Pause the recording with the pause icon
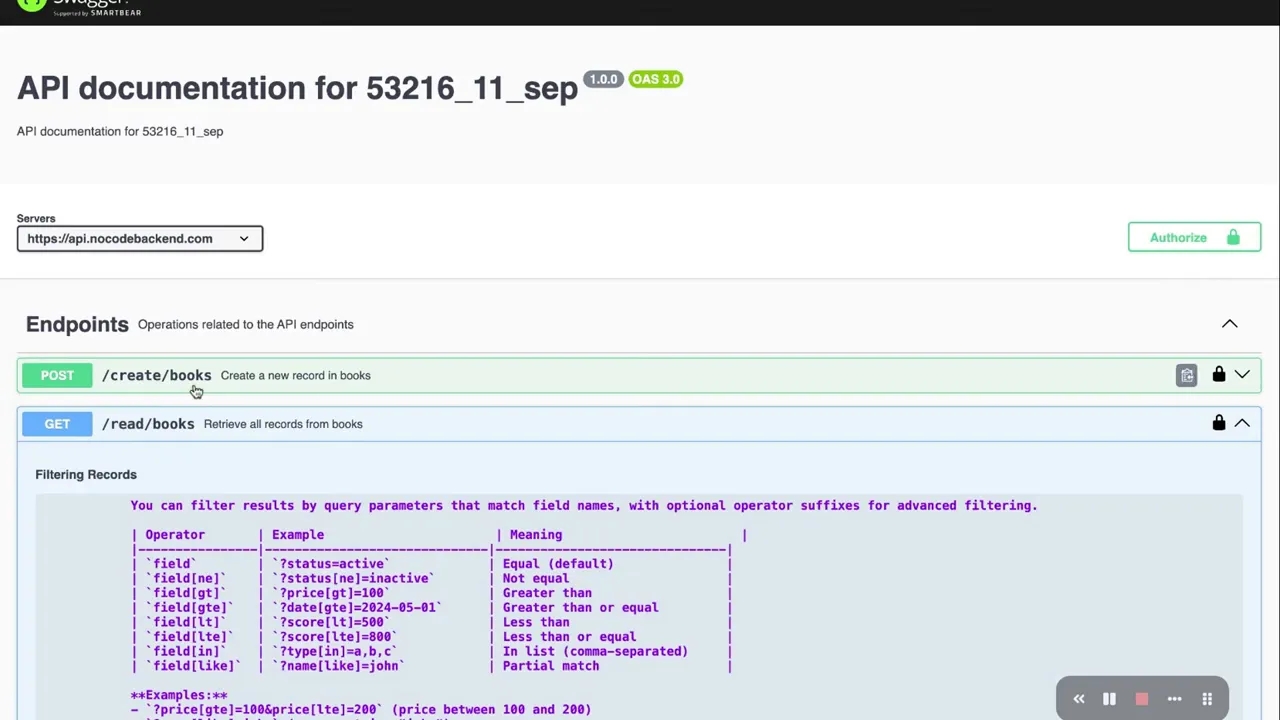 click(x=1109, y=699)
